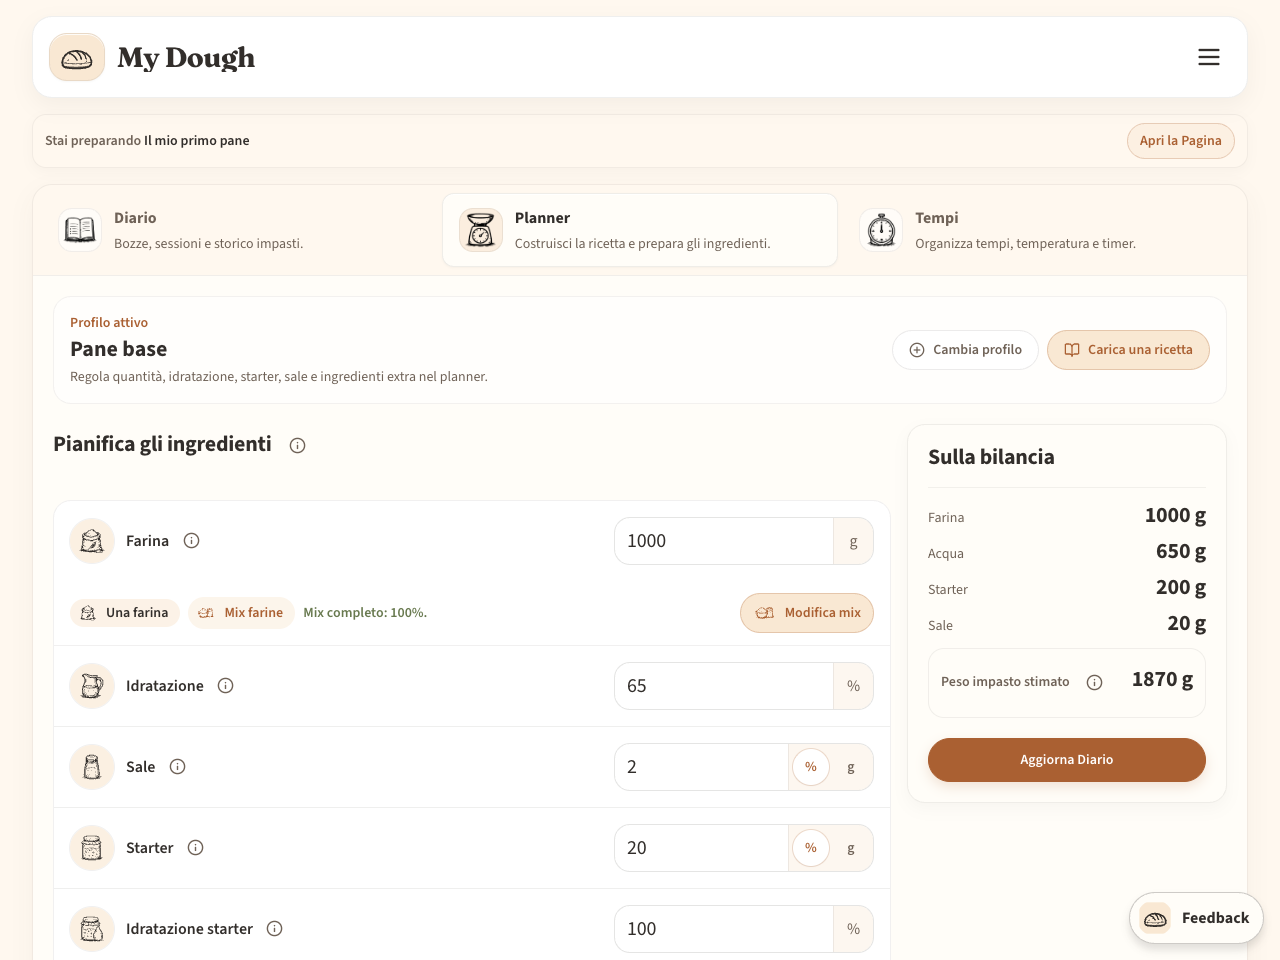This screenshot has height=960, width=1280.
Task: Switch Starter unit to percent
Action: pos(811,848)
